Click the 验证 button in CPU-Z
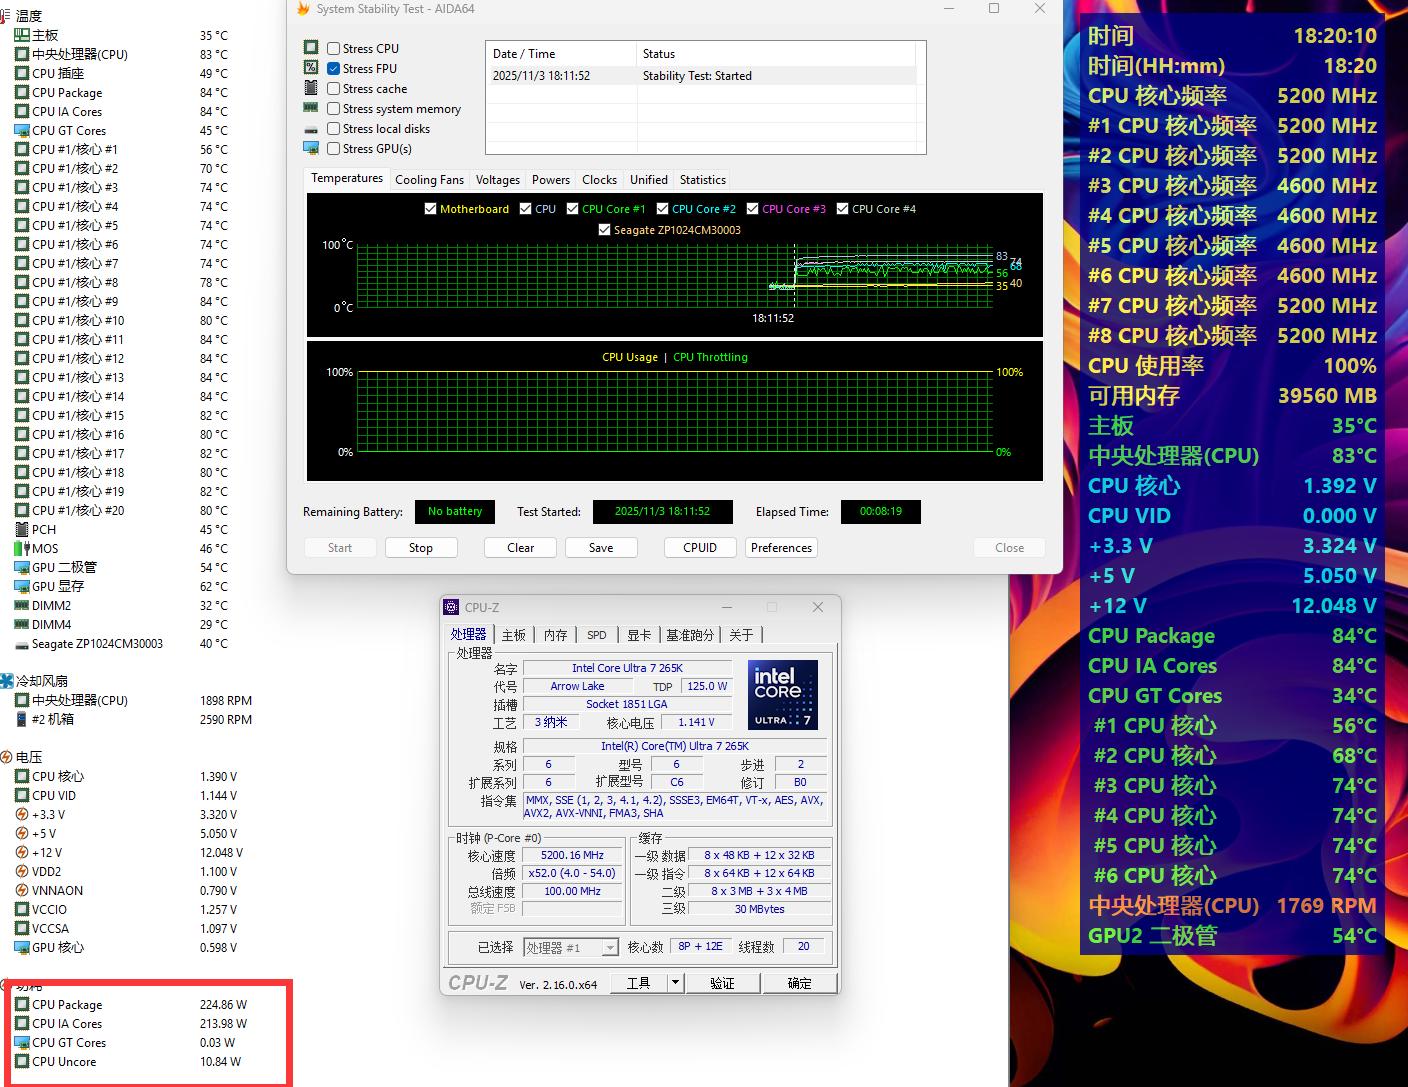The width and height of the screenshot is (1408, 1087). (722, 983)
